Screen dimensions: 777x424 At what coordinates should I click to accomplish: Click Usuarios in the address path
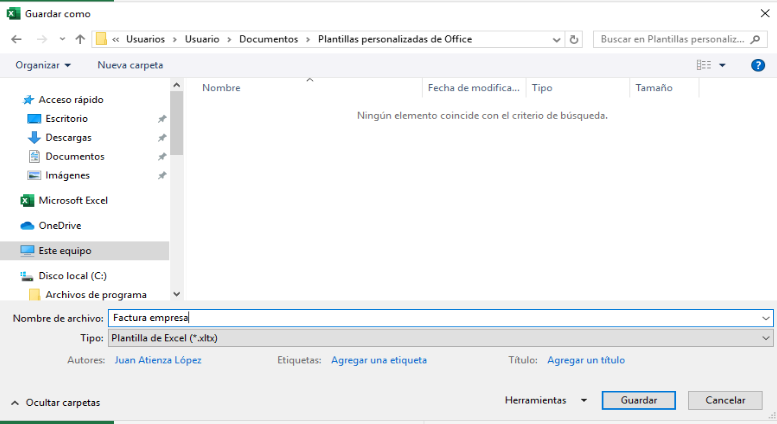click(x=145, y=39)
